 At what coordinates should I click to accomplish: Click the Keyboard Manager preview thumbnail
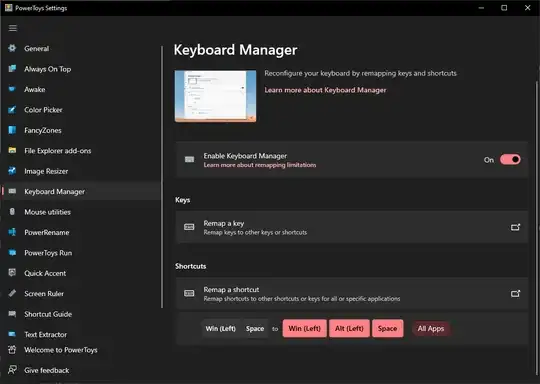pos(215,96)
